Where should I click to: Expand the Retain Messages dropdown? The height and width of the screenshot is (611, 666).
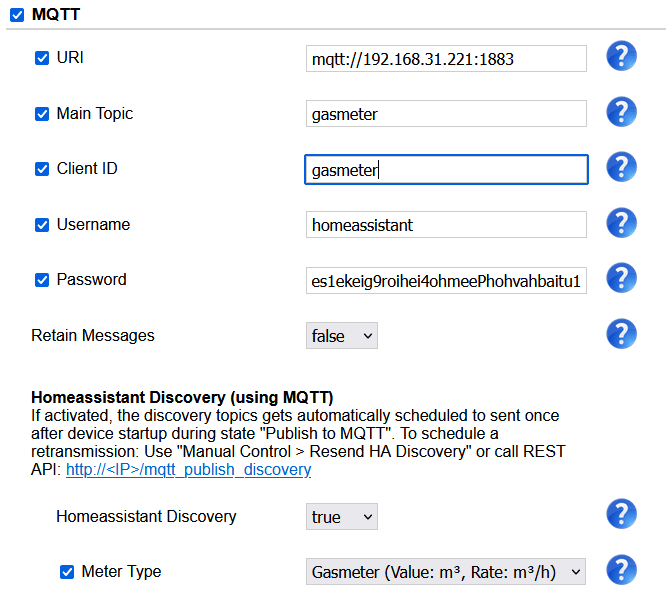341,336
